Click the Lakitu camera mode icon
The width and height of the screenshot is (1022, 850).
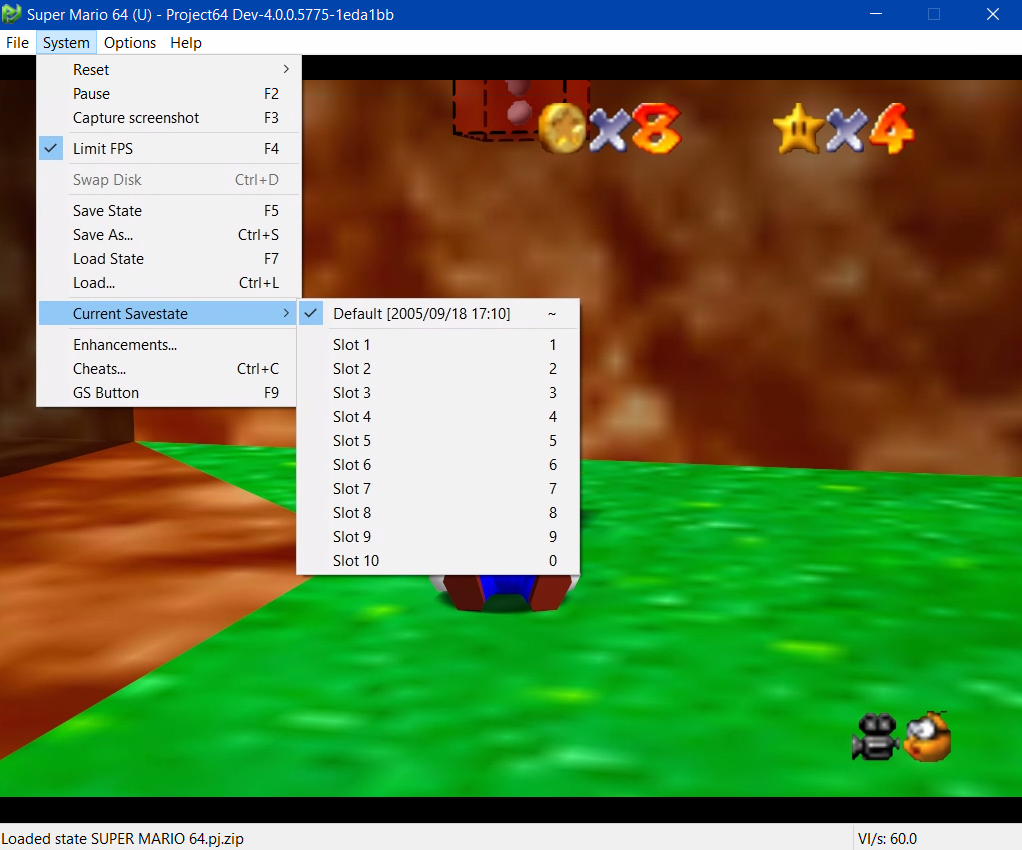click(927, 737)
